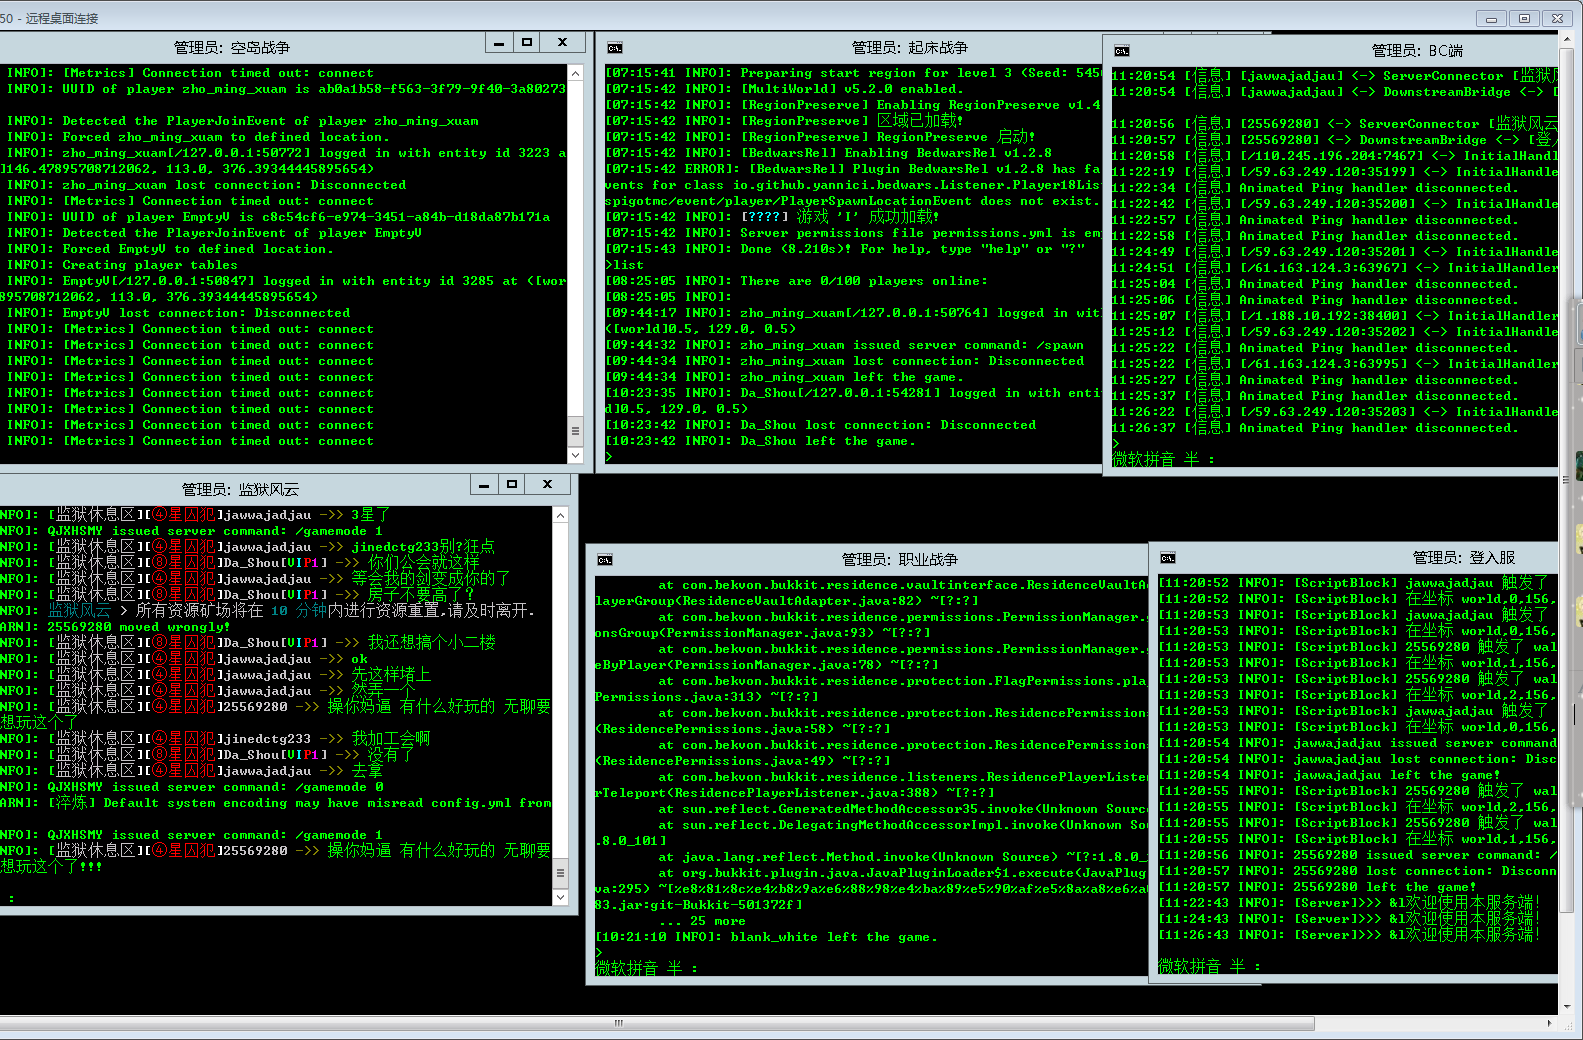The width and height of the screenshot is (1583, 1040).
Task: Focus the 管理员: 监狱风云 title bar
Action: pos(240,489)
